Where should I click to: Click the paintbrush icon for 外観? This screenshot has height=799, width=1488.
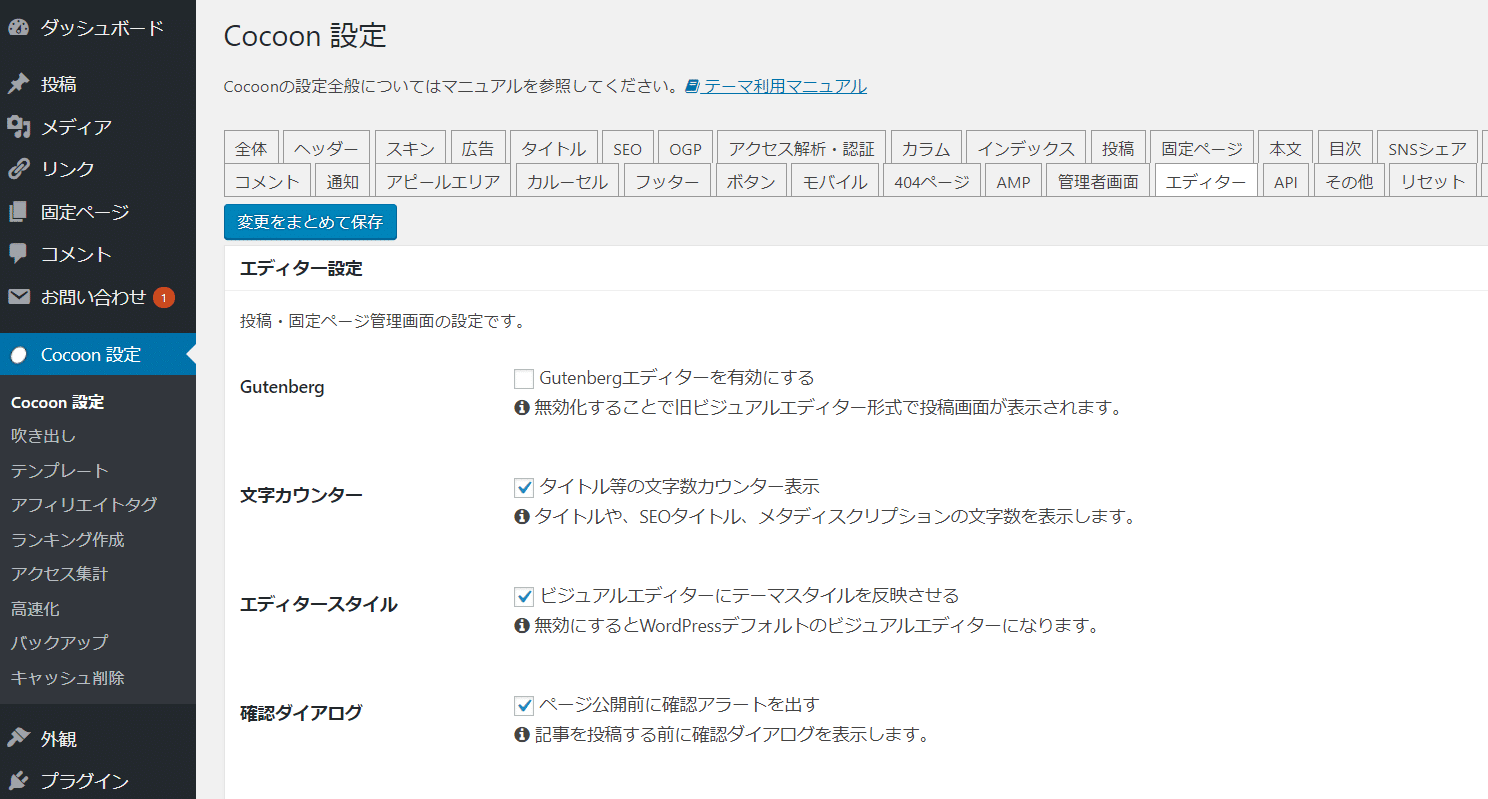[x=18, y=739]
